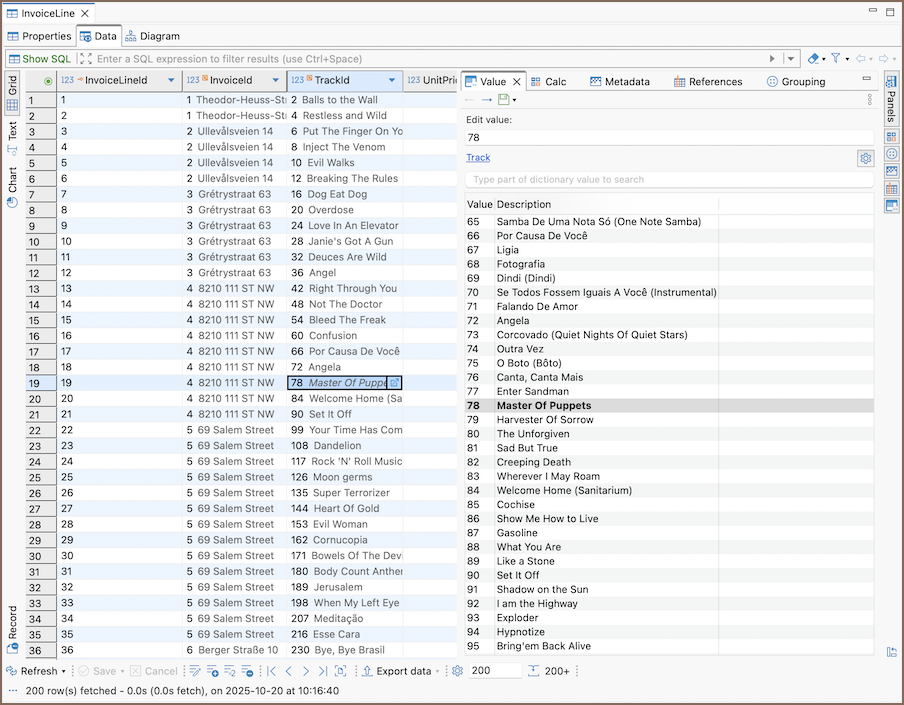Expand the InvoiceId column sort dropdown
Viewport: 904px width, 705px height.
(x=276, y=81)
